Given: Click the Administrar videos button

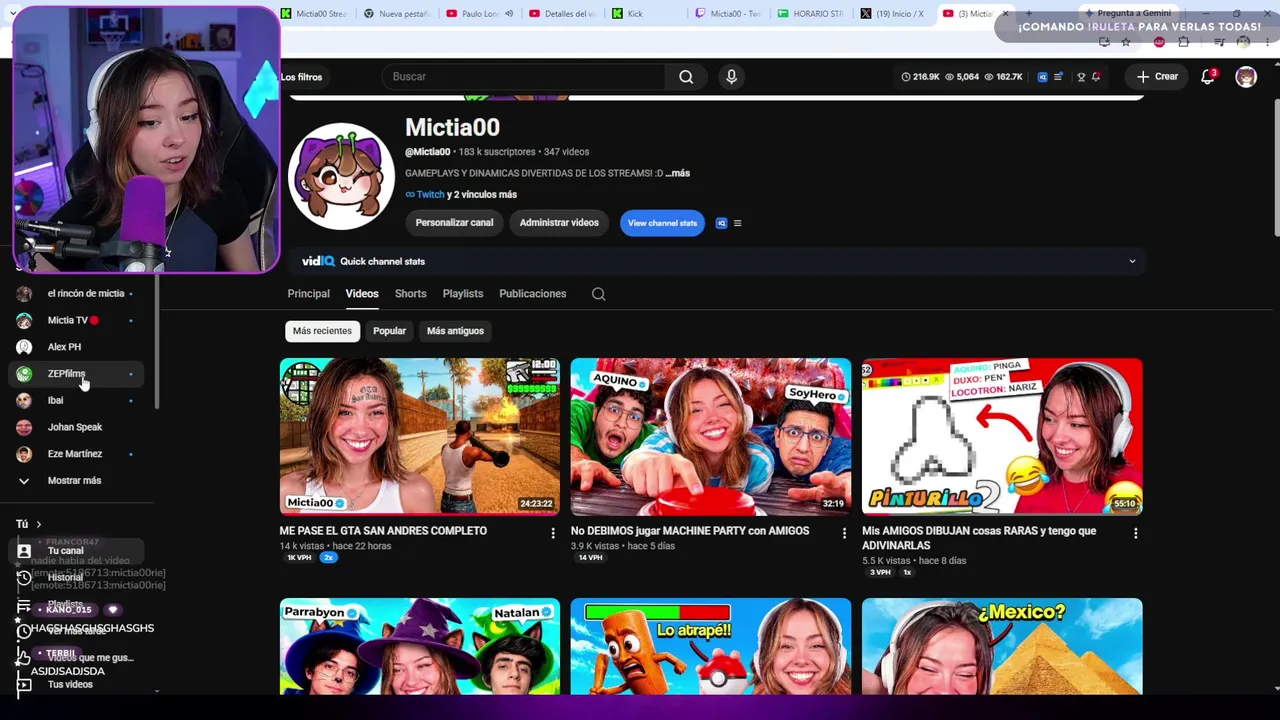Looking at the screenshot, I should (559, 223).
